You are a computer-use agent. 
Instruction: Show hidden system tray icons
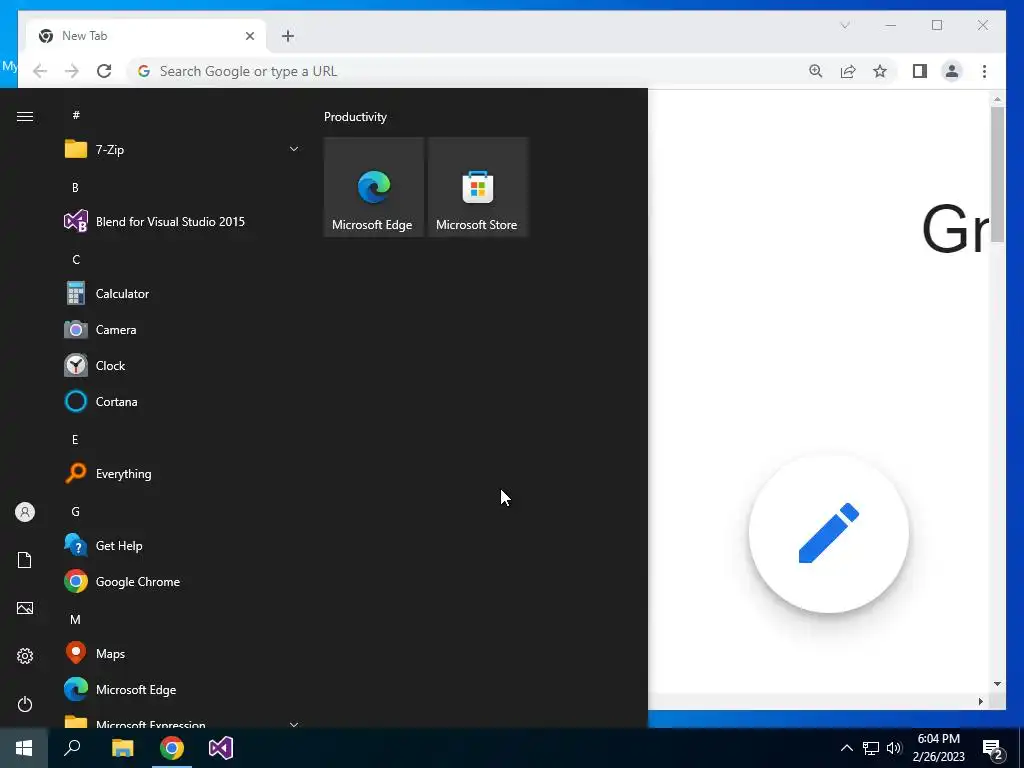click(x=846, y=748)
